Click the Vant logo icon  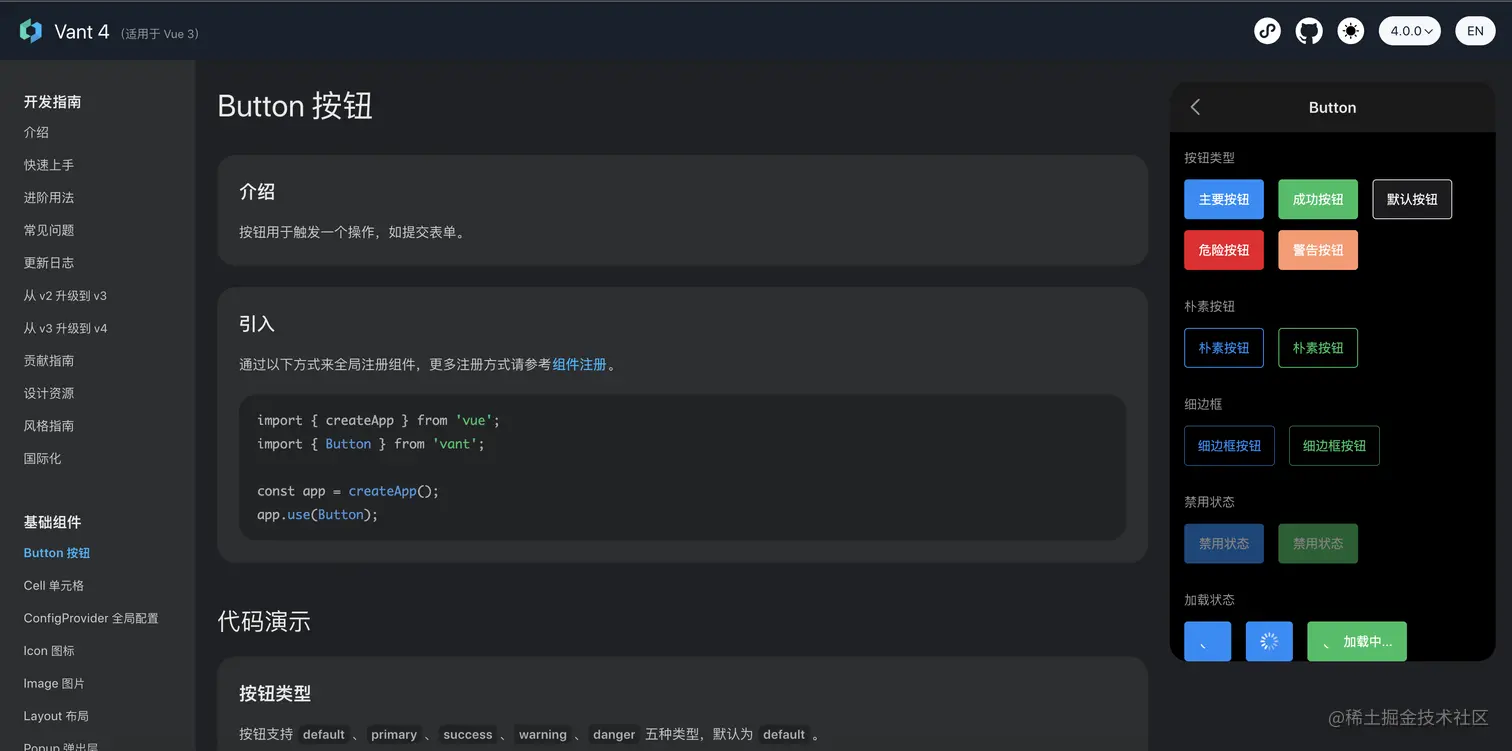click(x=31, y=31)
